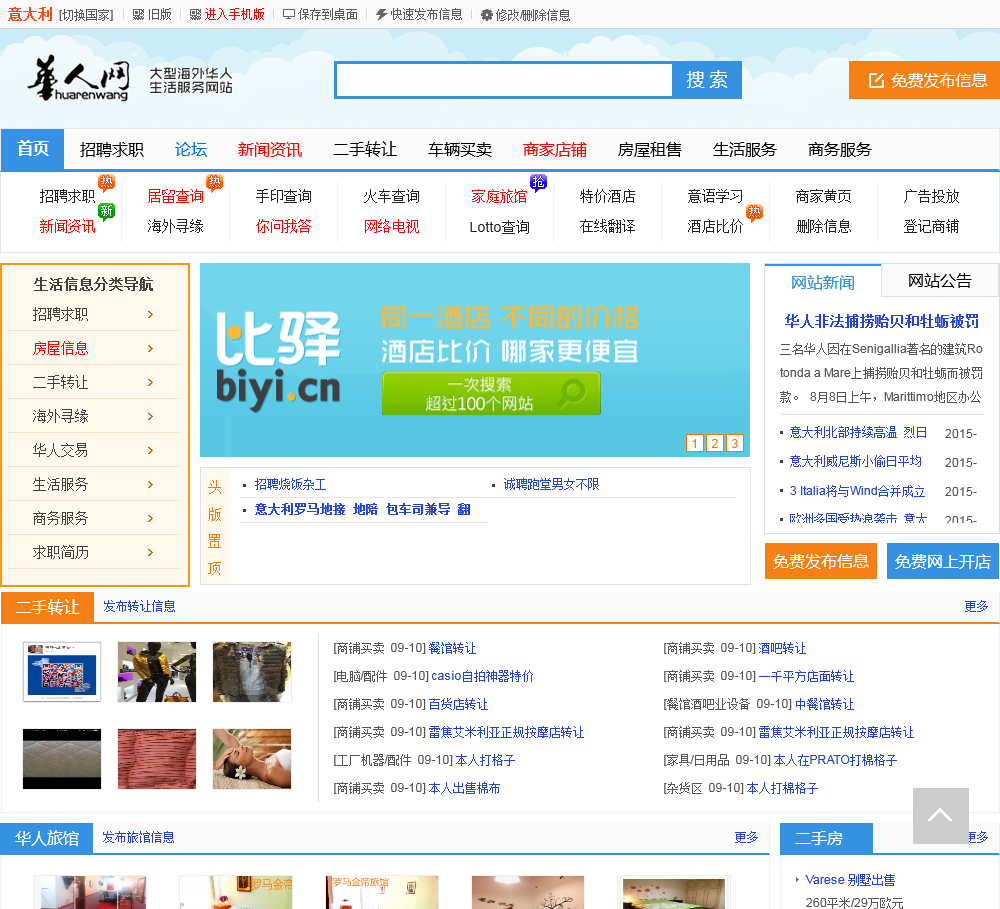Screen dimensions: 1000x909
Task: Open 发布转让信息 link
Action: click(x=139, y=606)
